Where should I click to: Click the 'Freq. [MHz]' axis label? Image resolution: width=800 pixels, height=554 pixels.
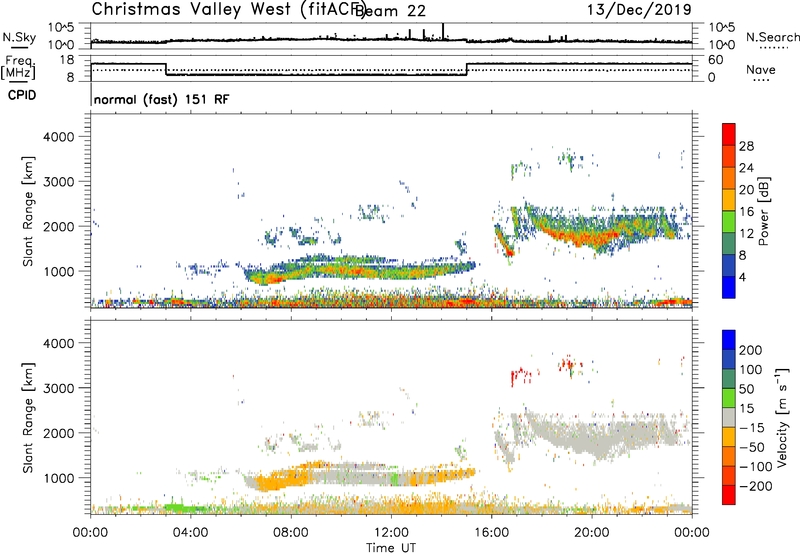click(18, 68)
